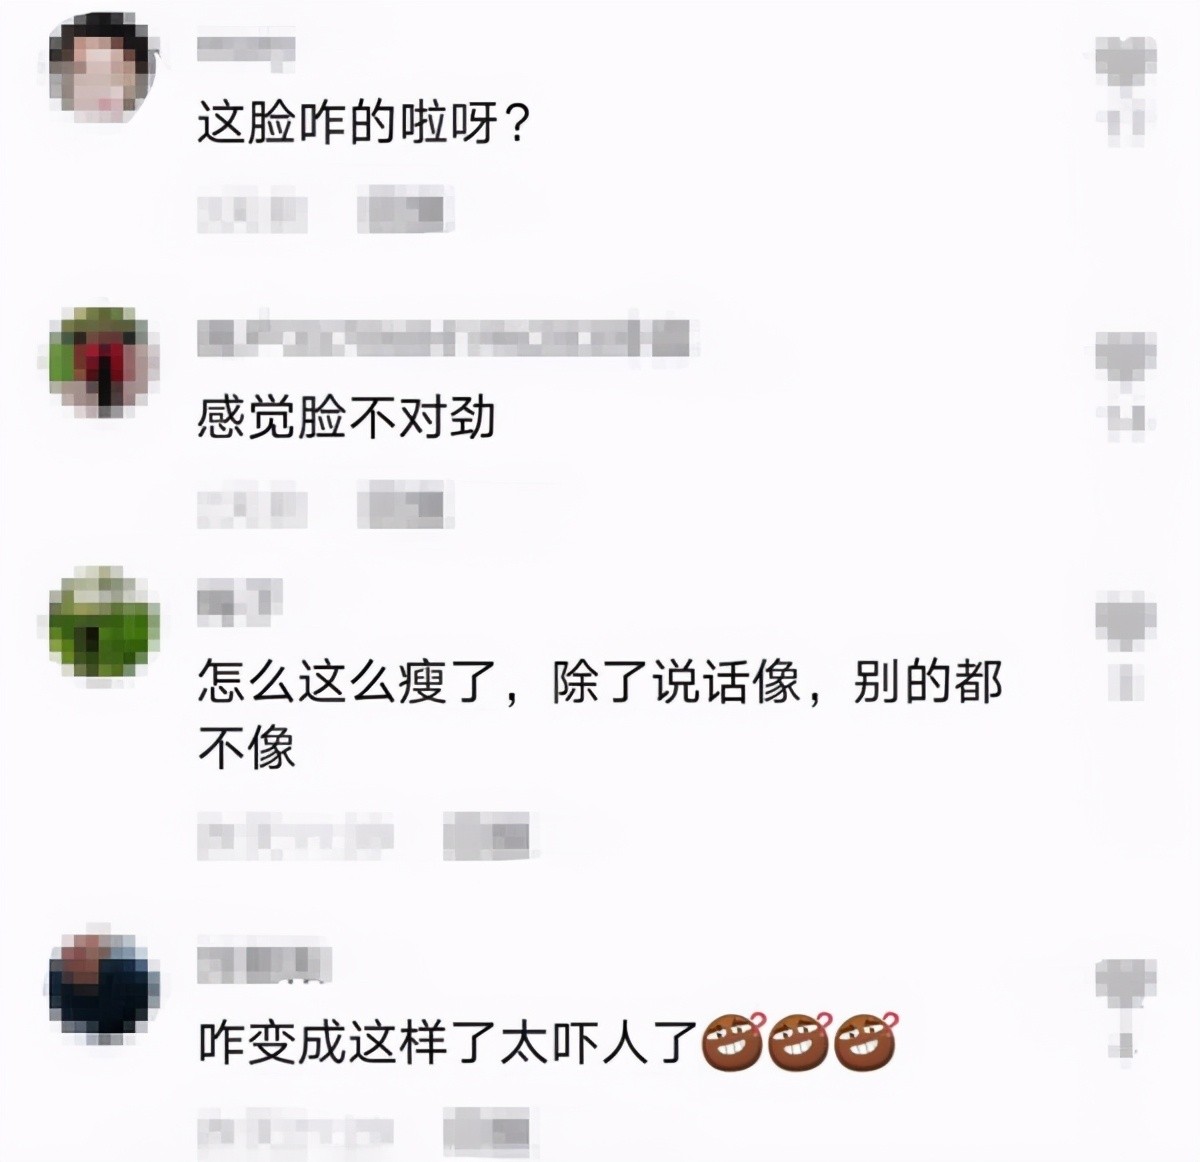
Task: Open username above "这脸咋的啦呀？"
Action: click(x=245, y=50)
